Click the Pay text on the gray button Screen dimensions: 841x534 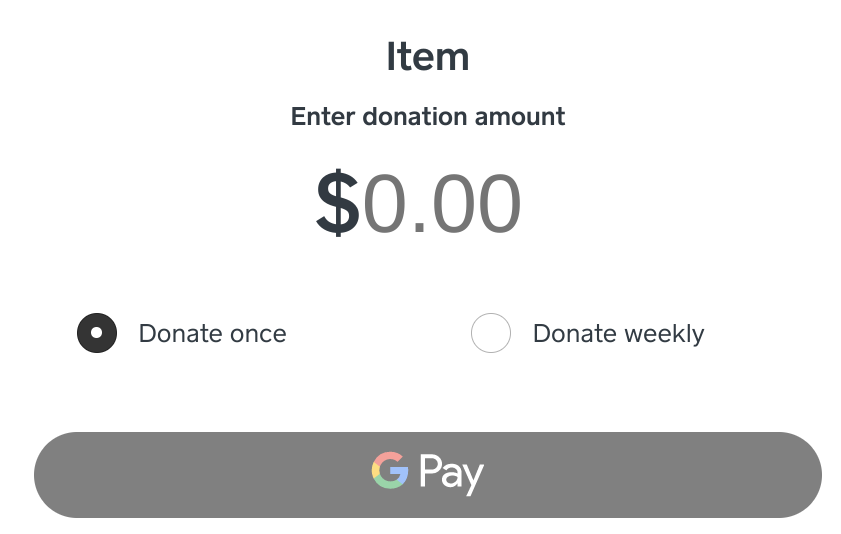[452, 473]
